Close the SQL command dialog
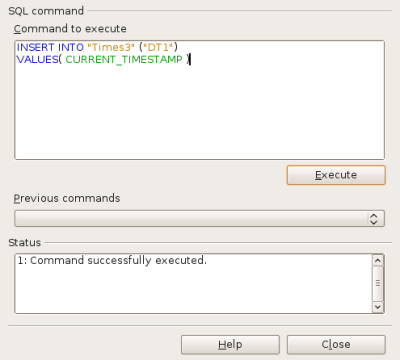 [336, 344]
